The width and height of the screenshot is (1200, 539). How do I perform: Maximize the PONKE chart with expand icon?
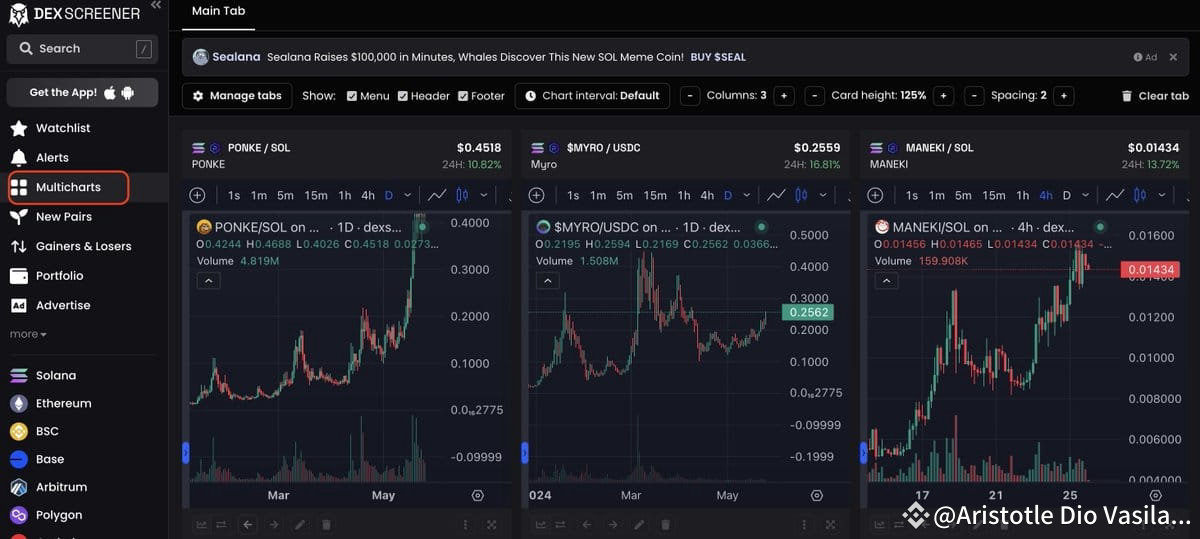[492, 524]
